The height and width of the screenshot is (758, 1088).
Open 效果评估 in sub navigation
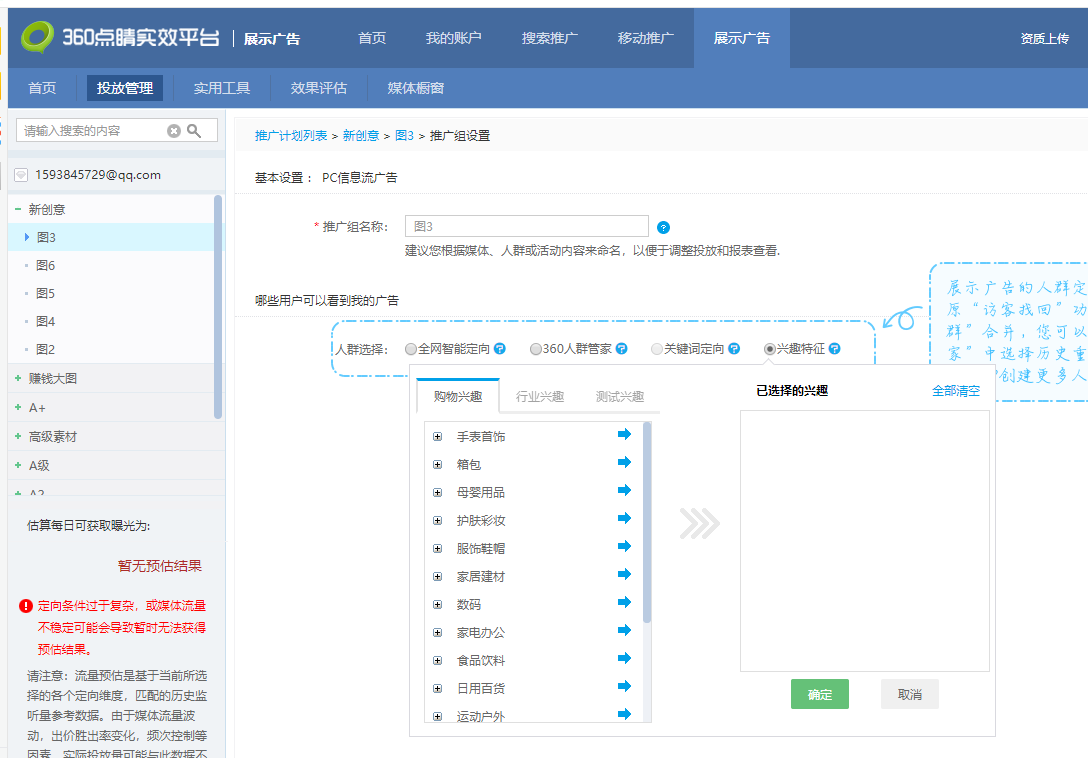pyautogui.click(x=318, y=88)
